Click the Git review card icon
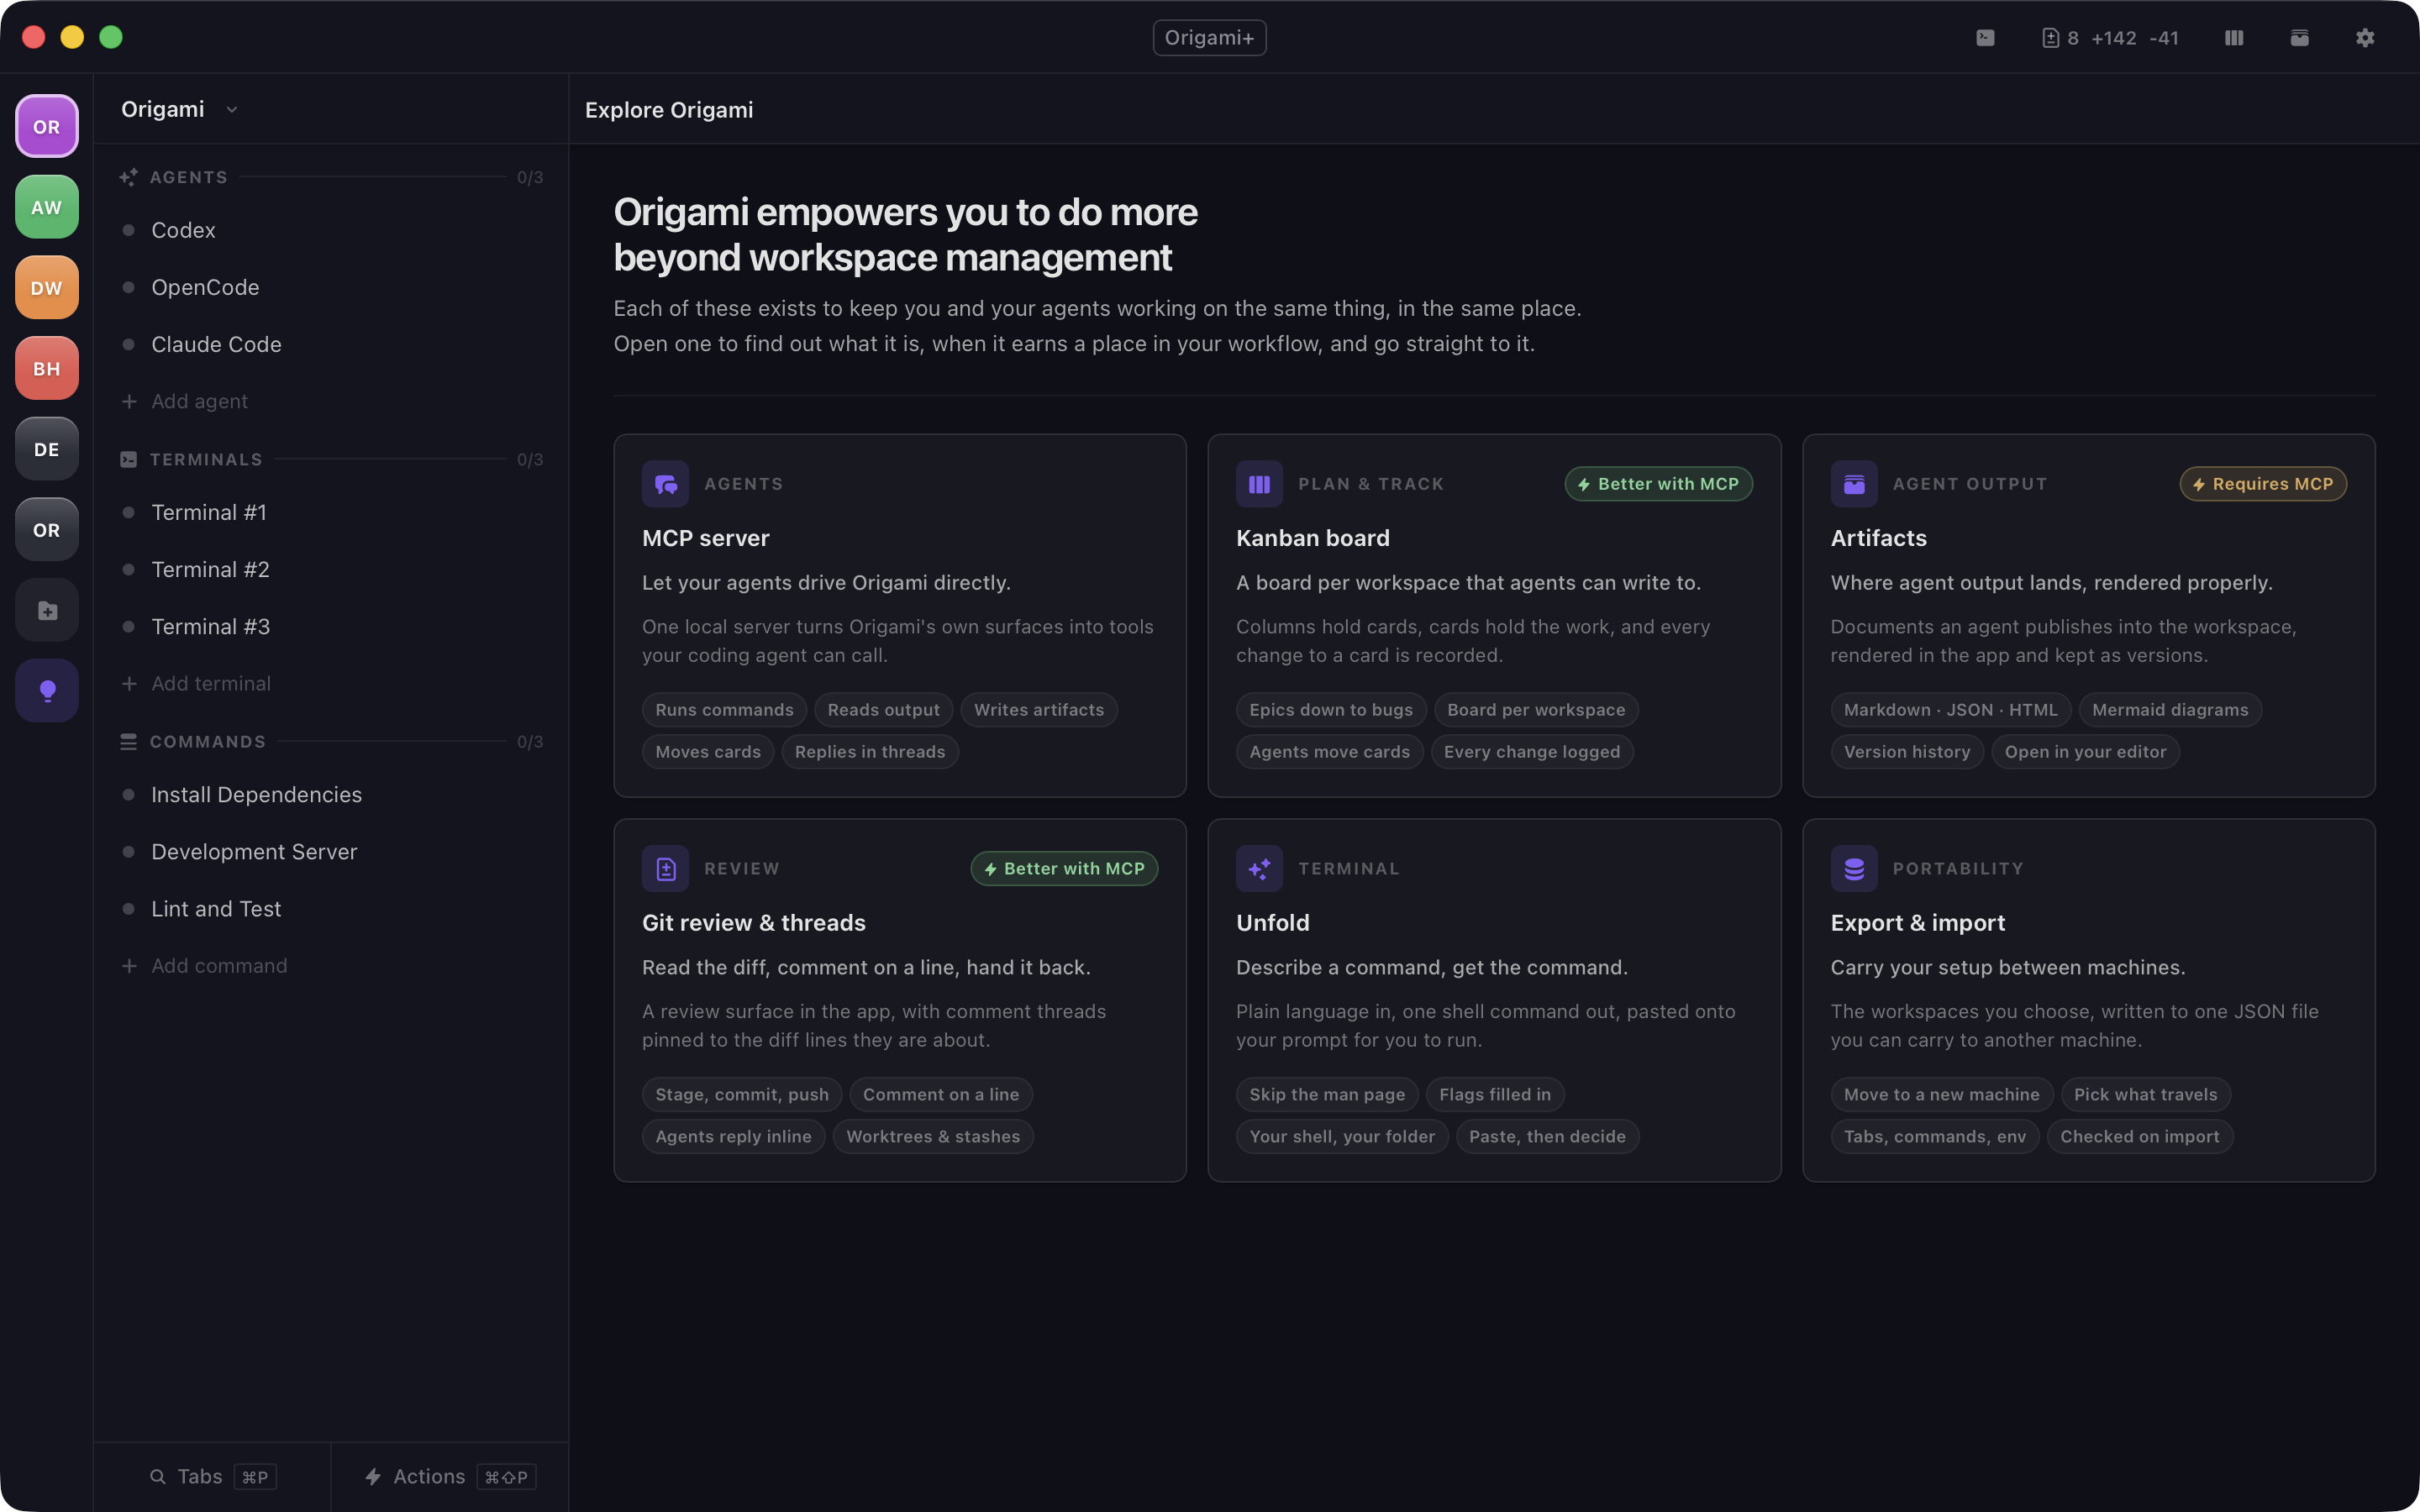This screenshot has width=2420, height=1512. (665, 869)
